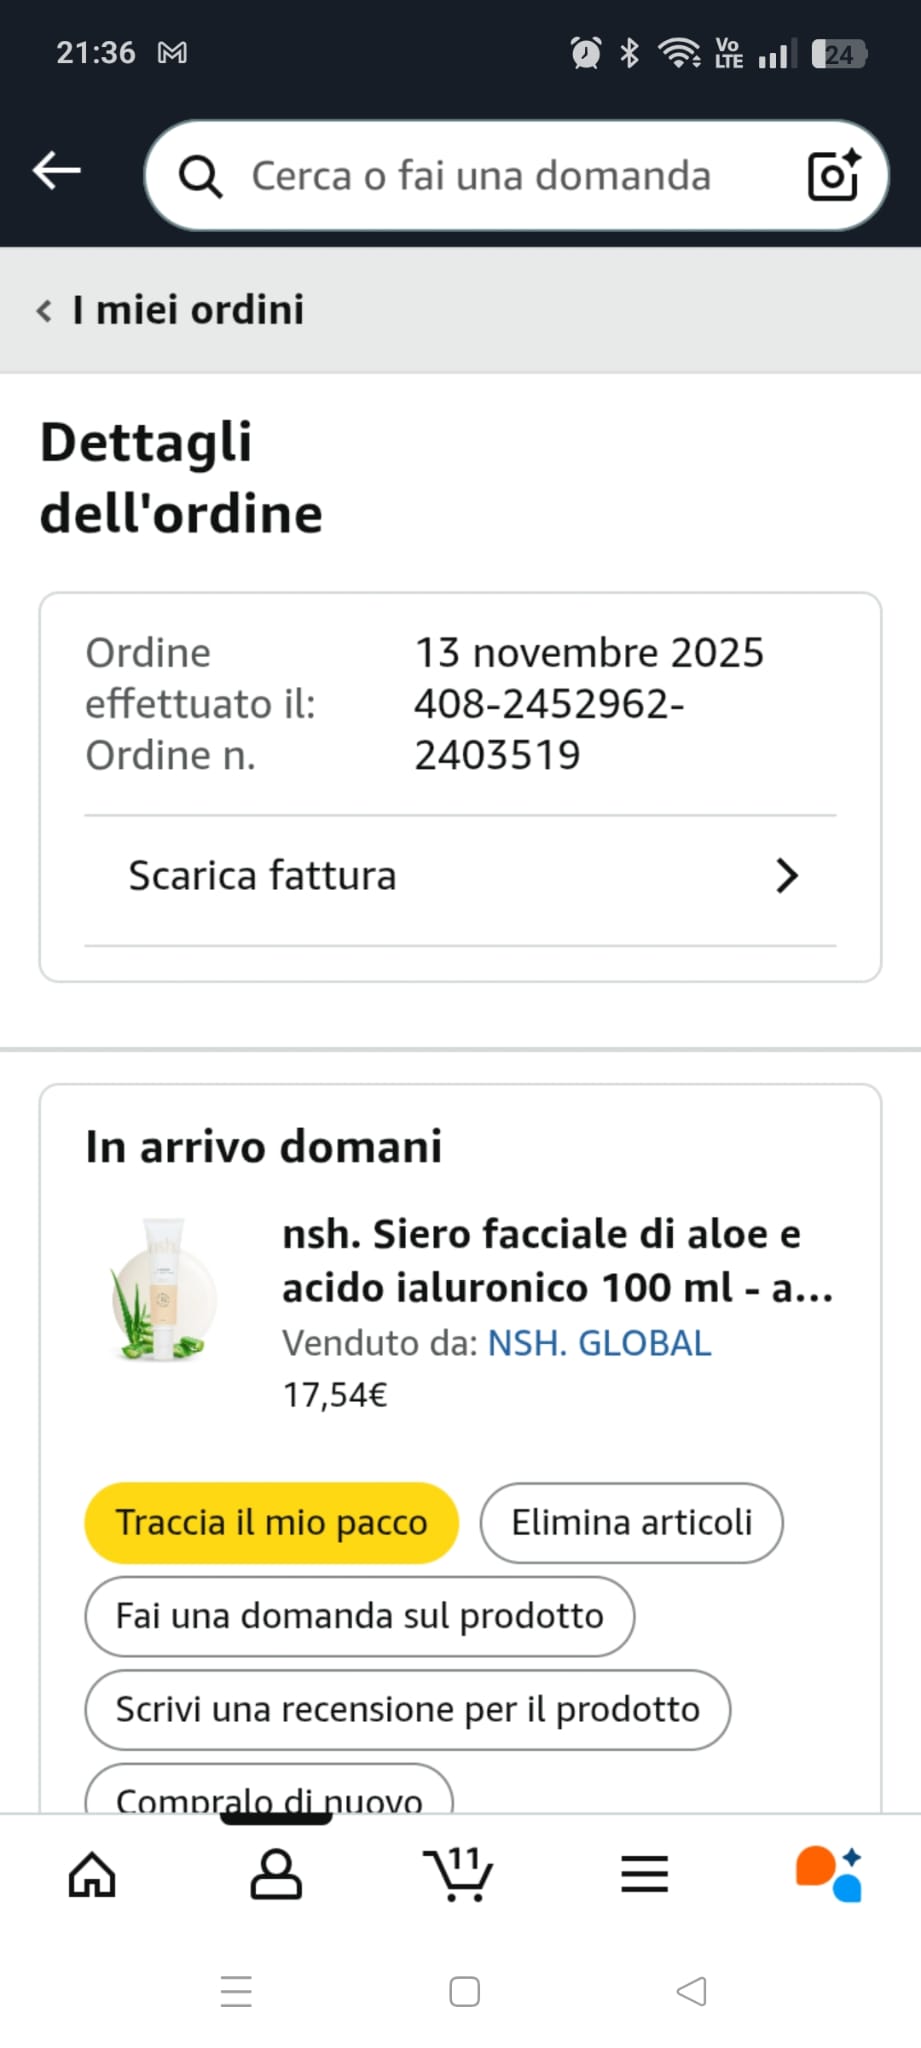
Task: Tap Scrivi una recensione per il prodotto
Action: 407,1710
